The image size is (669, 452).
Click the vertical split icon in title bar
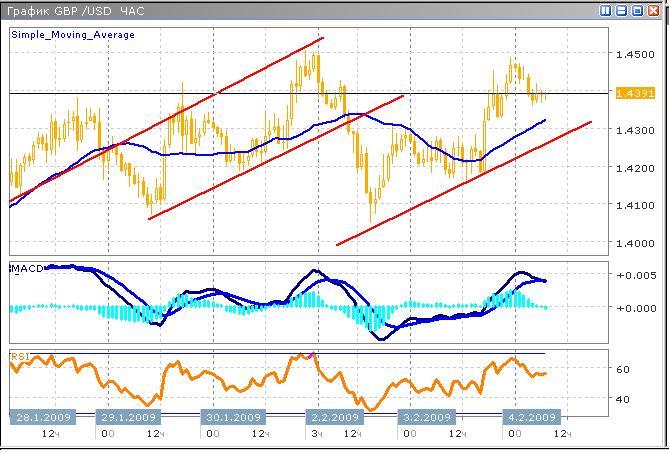607,10
